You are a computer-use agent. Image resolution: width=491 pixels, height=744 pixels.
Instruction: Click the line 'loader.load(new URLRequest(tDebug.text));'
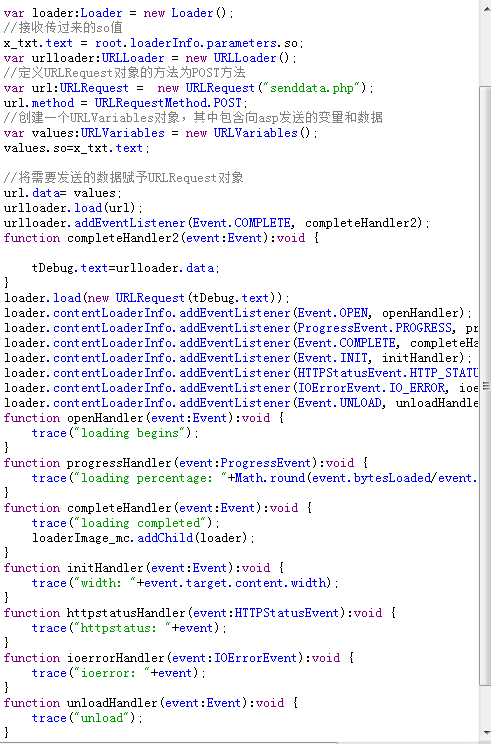click(x=147, y=298)
